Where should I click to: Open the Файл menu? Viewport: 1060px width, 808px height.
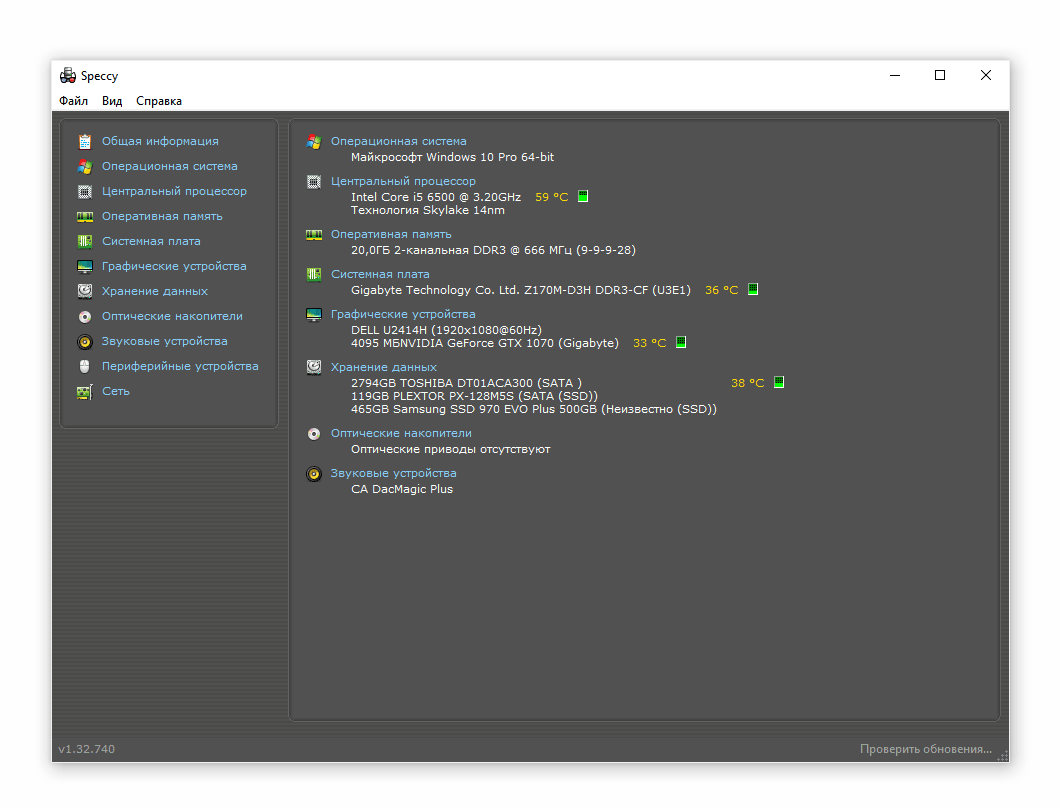(x=73, y=101)
